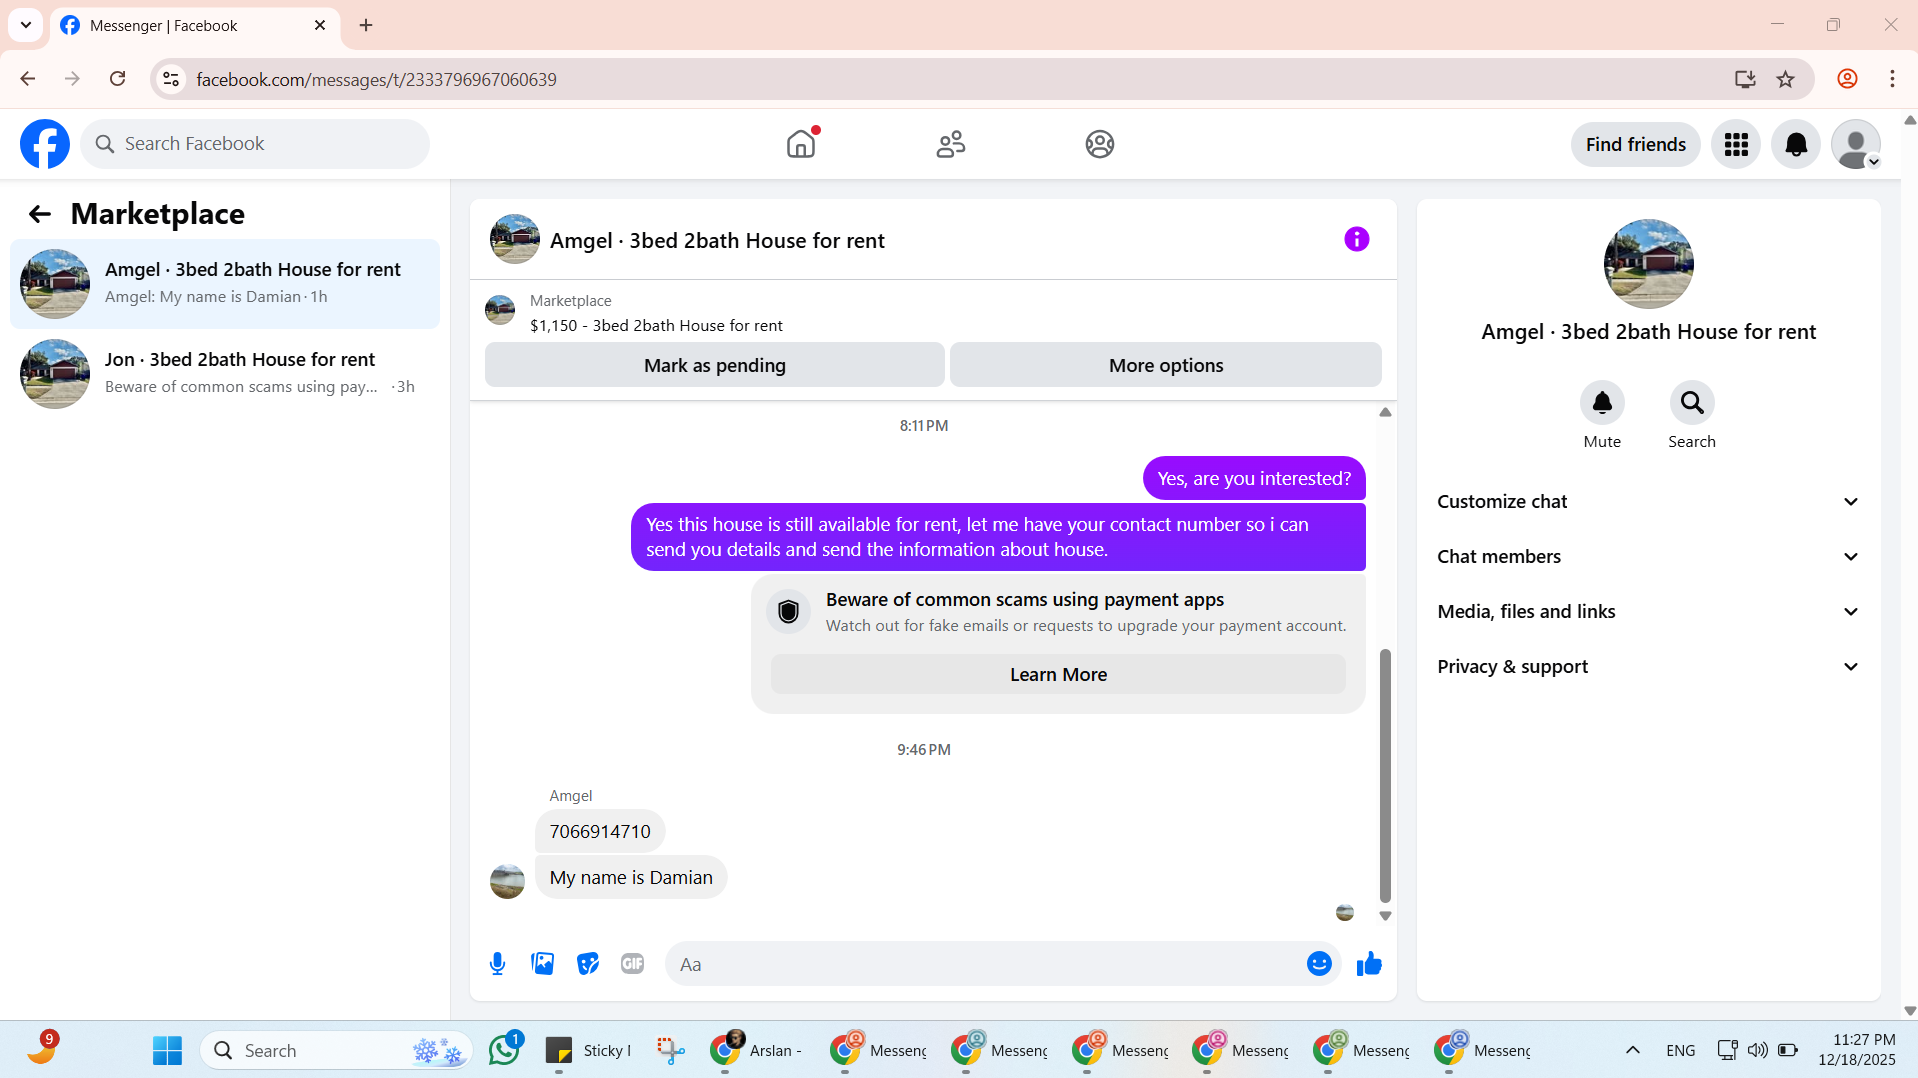Record a voice clip with the microphone icon
1918x1078 pixels.
click(497, 964)
